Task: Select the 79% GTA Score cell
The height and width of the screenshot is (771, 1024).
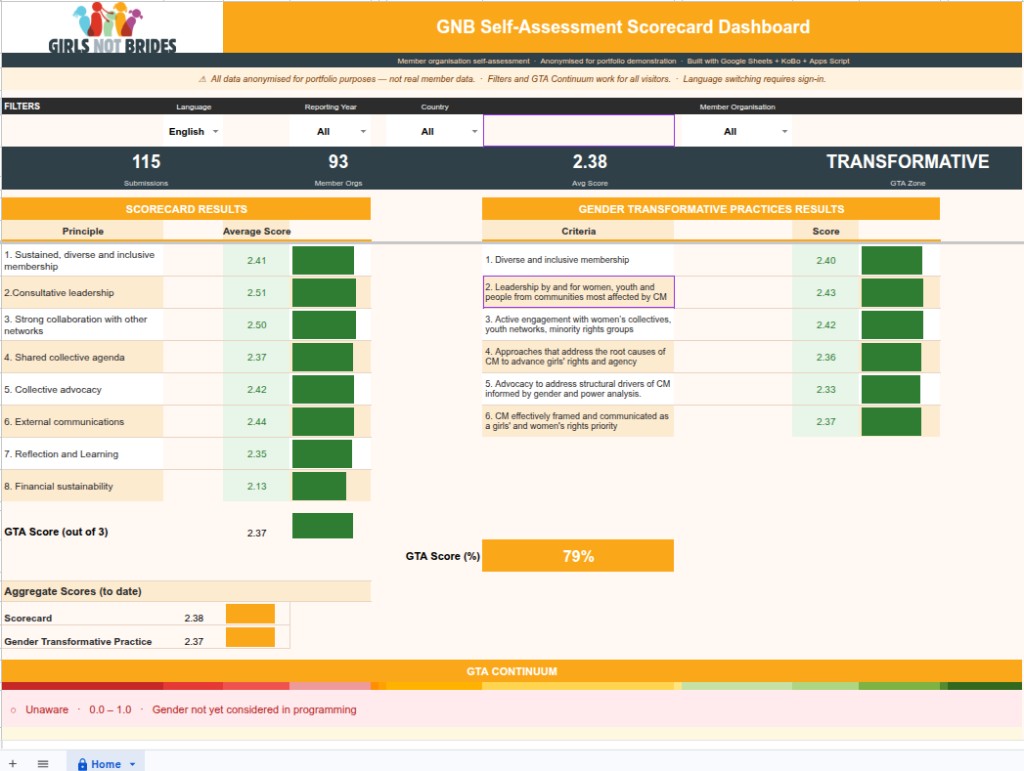Action: tap(578, 555)
